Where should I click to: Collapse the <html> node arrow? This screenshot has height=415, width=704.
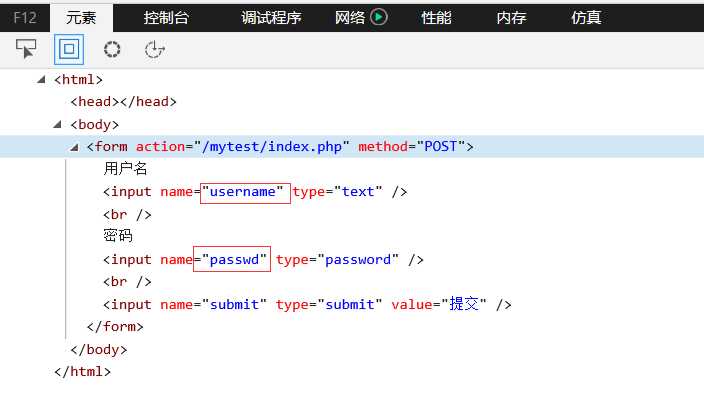coord(41,80)
